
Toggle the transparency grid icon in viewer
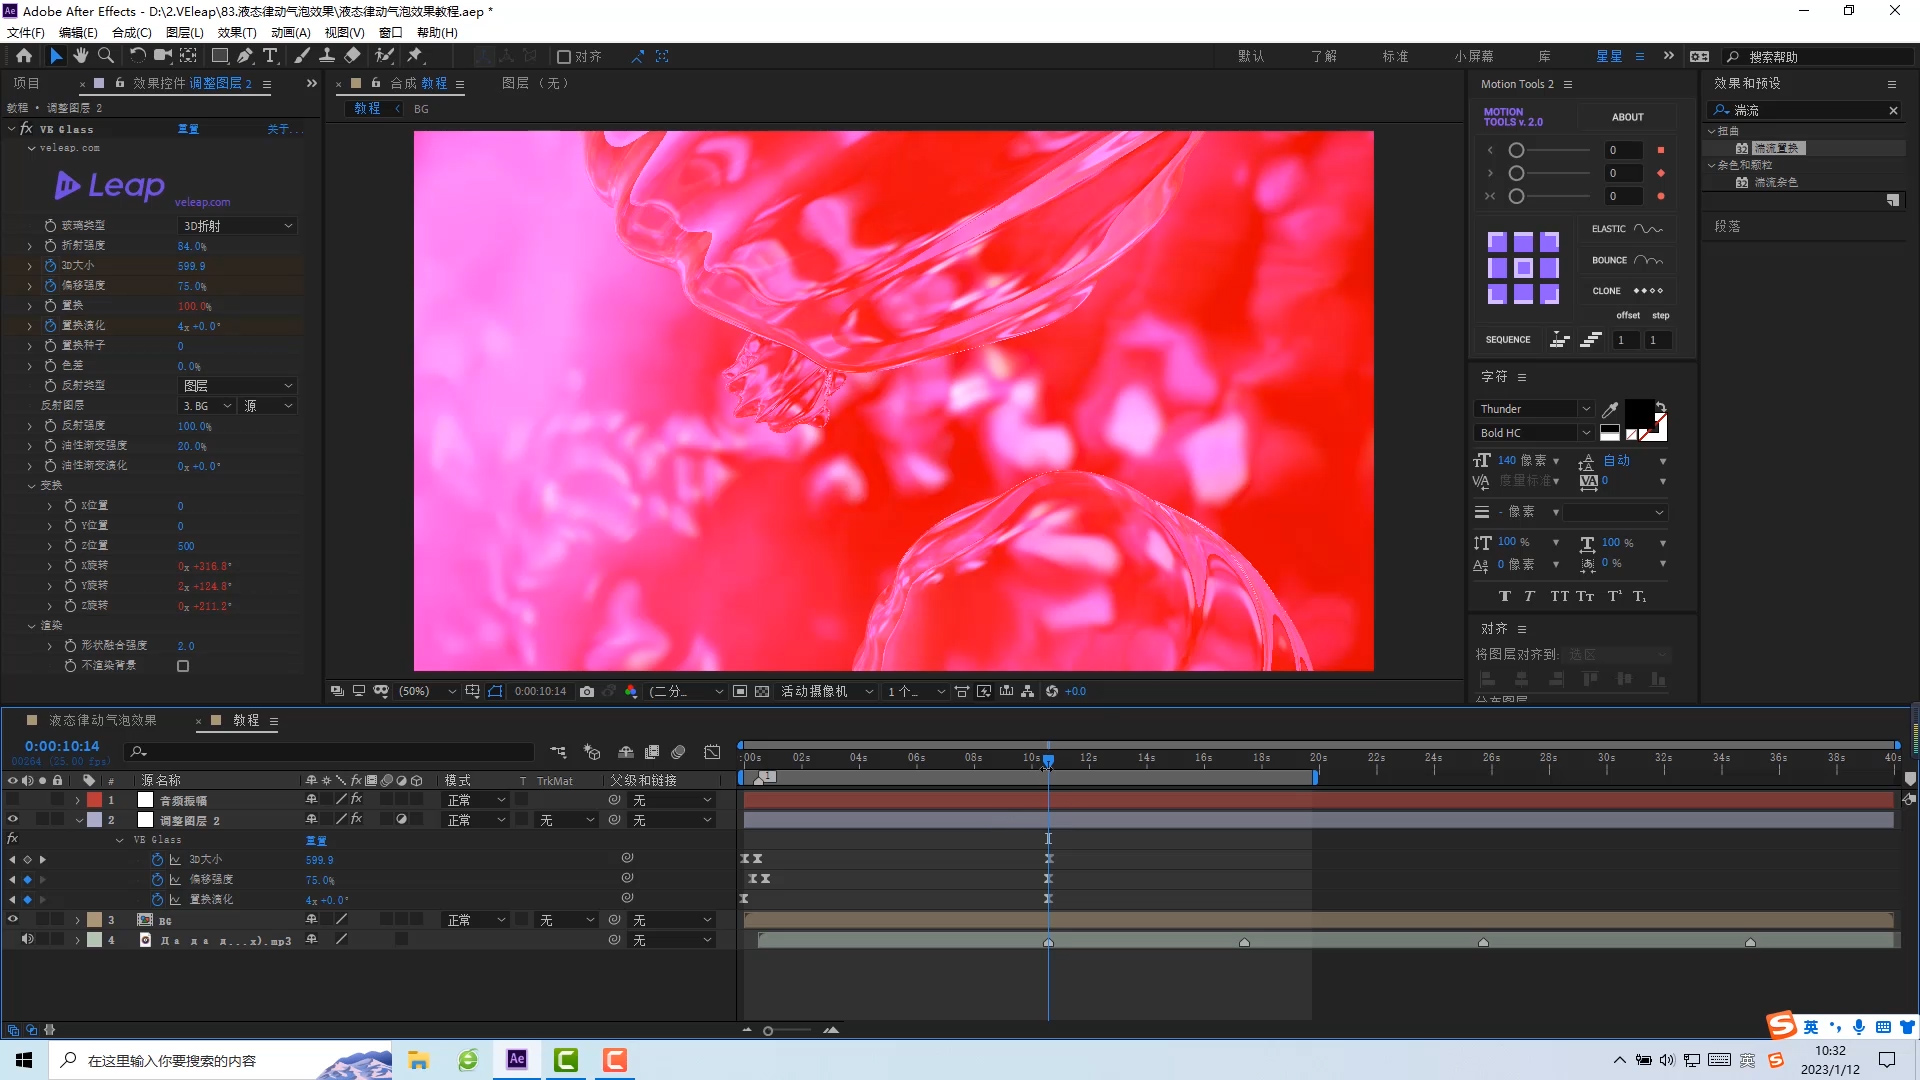point(762,691)
